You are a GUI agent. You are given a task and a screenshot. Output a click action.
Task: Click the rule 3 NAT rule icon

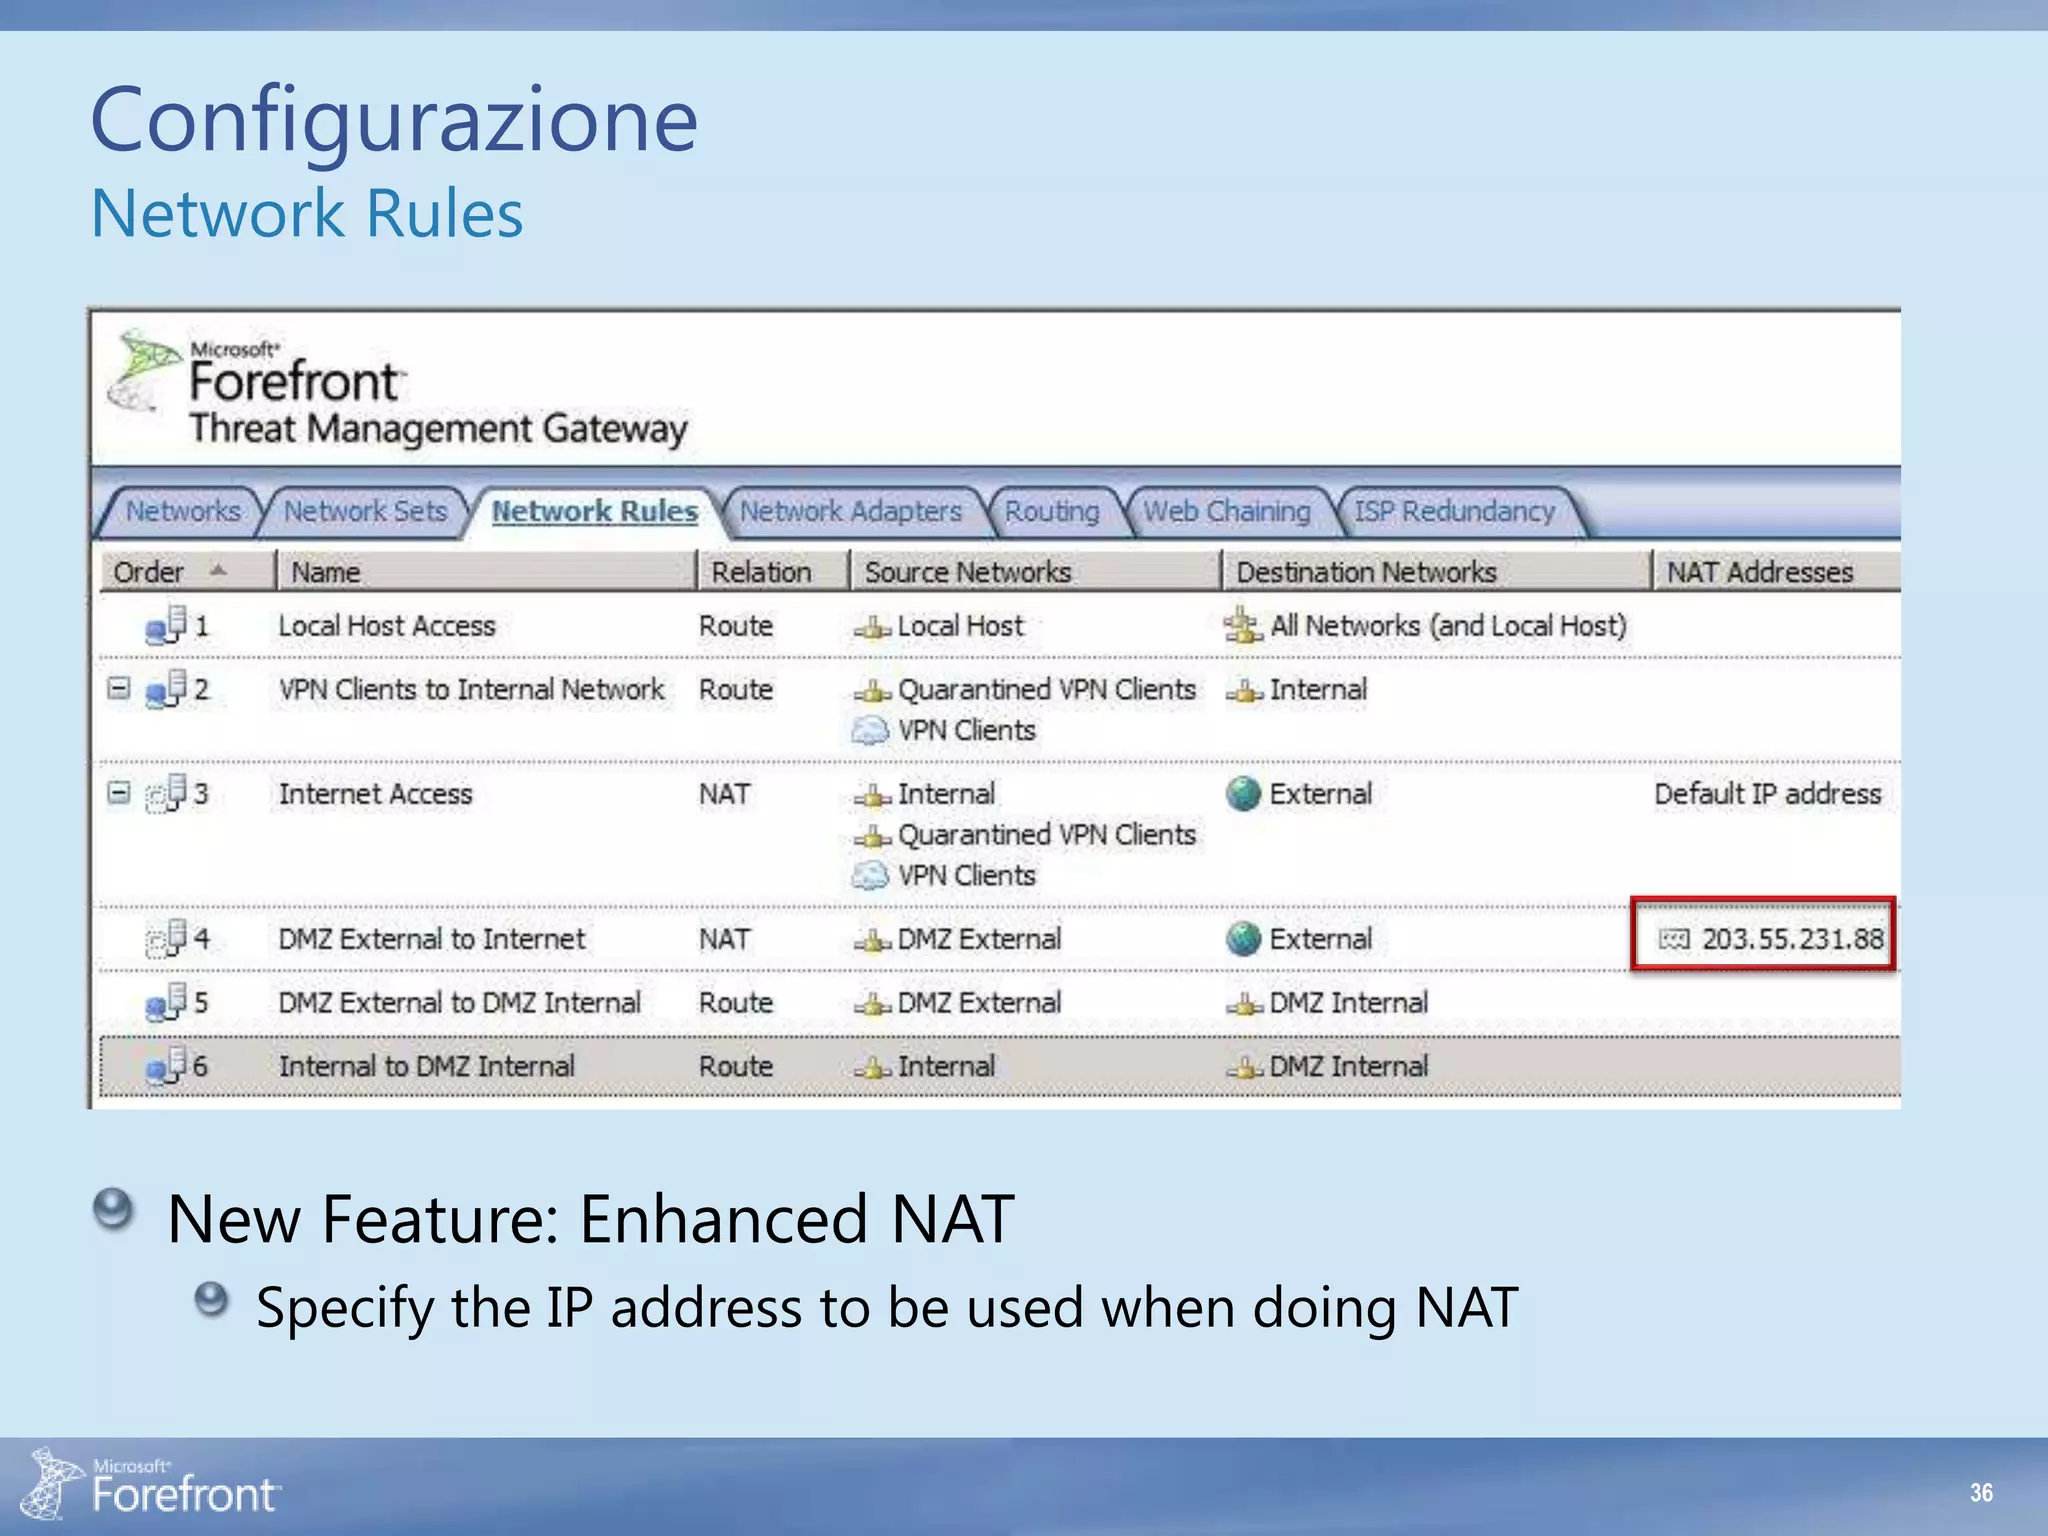click(166, 793)
